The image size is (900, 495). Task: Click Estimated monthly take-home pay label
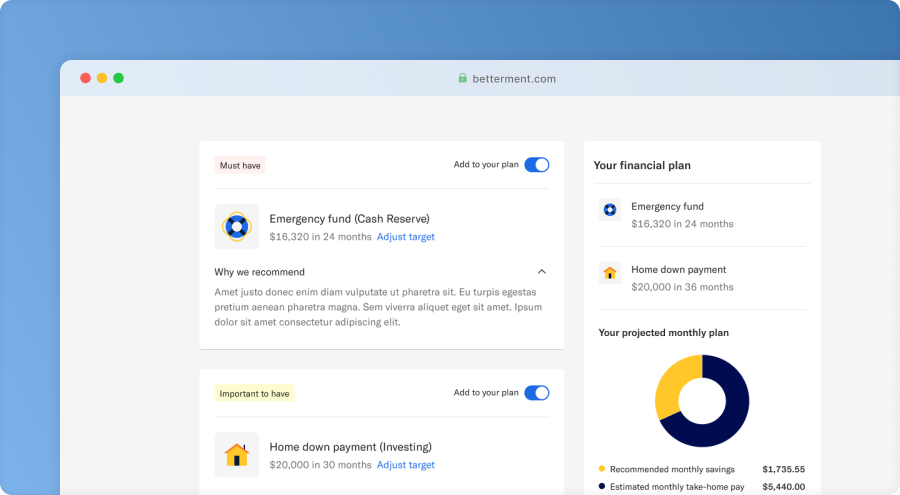click(677, 486)
